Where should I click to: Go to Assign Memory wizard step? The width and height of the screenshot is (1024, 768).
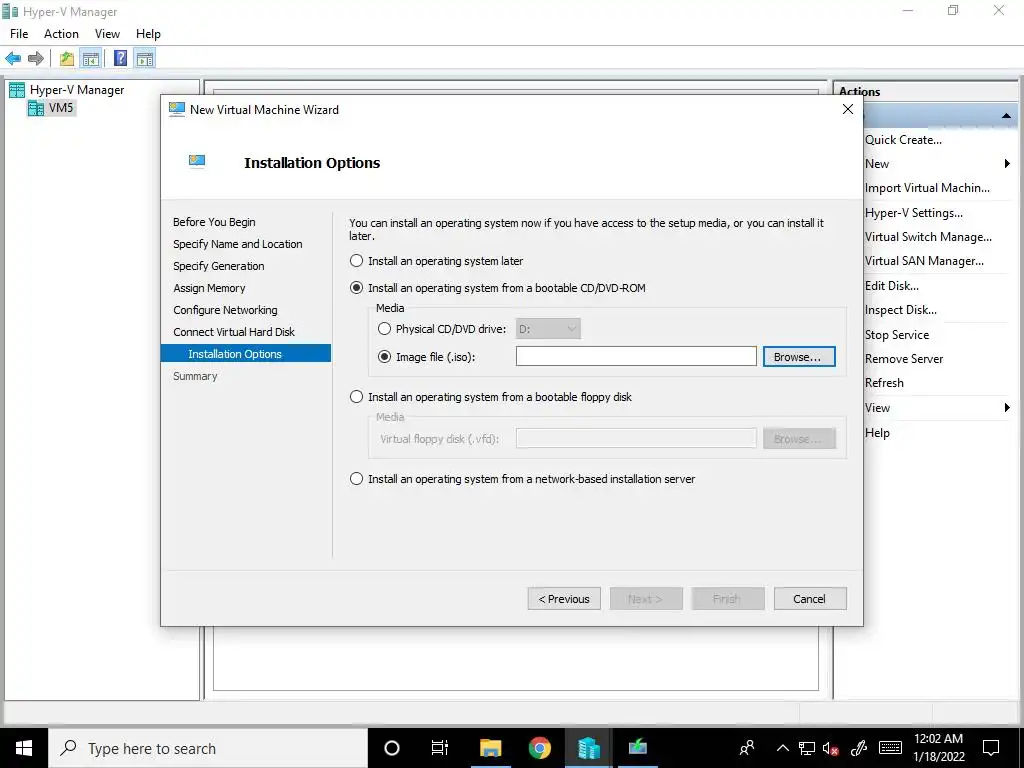(x=209, y=288)
